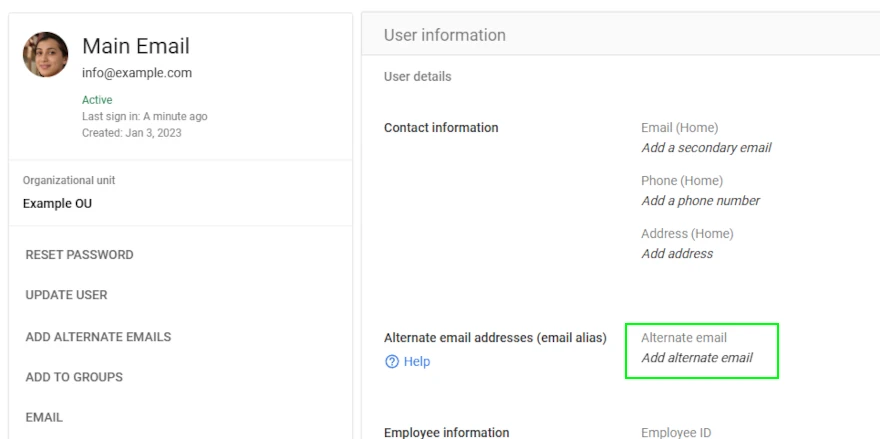Open the Example OU organizational unit
The image size is (880, 439).
coord(58,203)
